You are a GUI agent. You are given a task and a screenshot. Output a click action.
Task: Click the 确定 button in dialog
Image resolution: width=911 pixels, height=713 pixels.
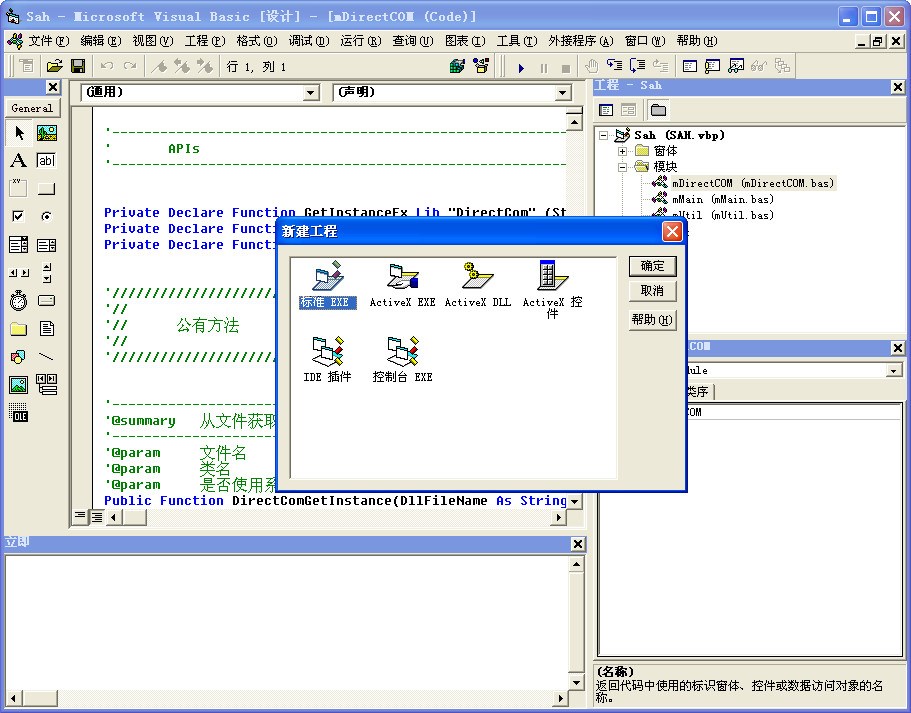(x=653, y=266)
